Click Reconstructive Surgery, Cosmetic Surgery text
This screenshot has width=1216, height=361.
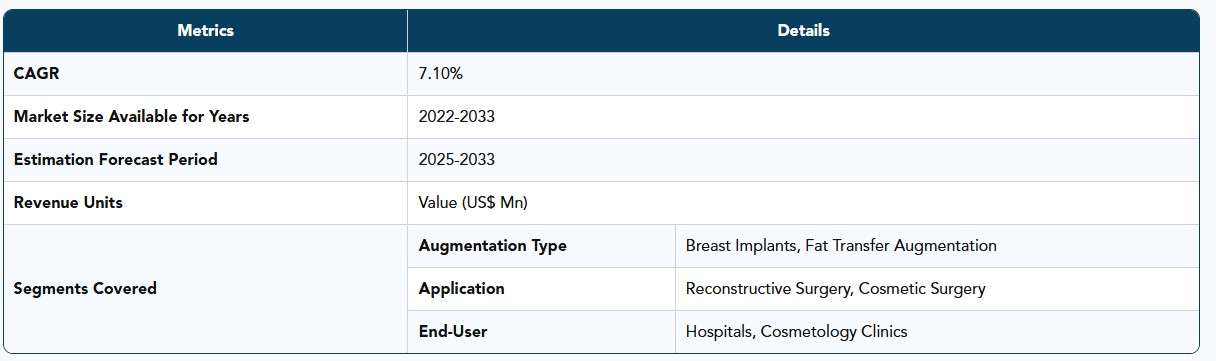[835, 288]
